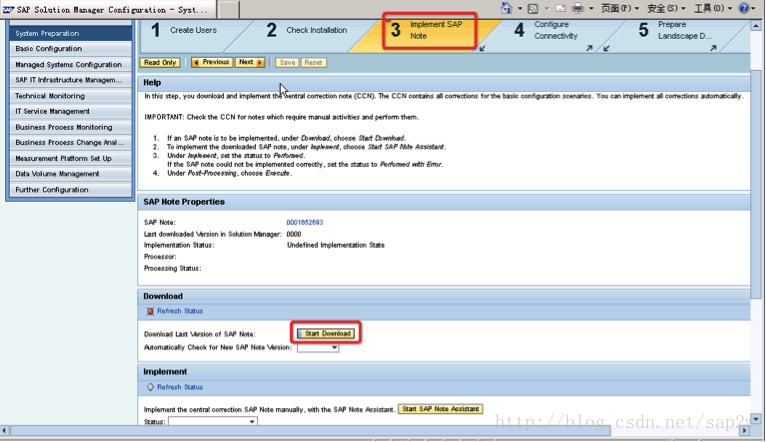This screenshot has width=766, height=442.
Task: Click the Next button
Action: [250, 63]
